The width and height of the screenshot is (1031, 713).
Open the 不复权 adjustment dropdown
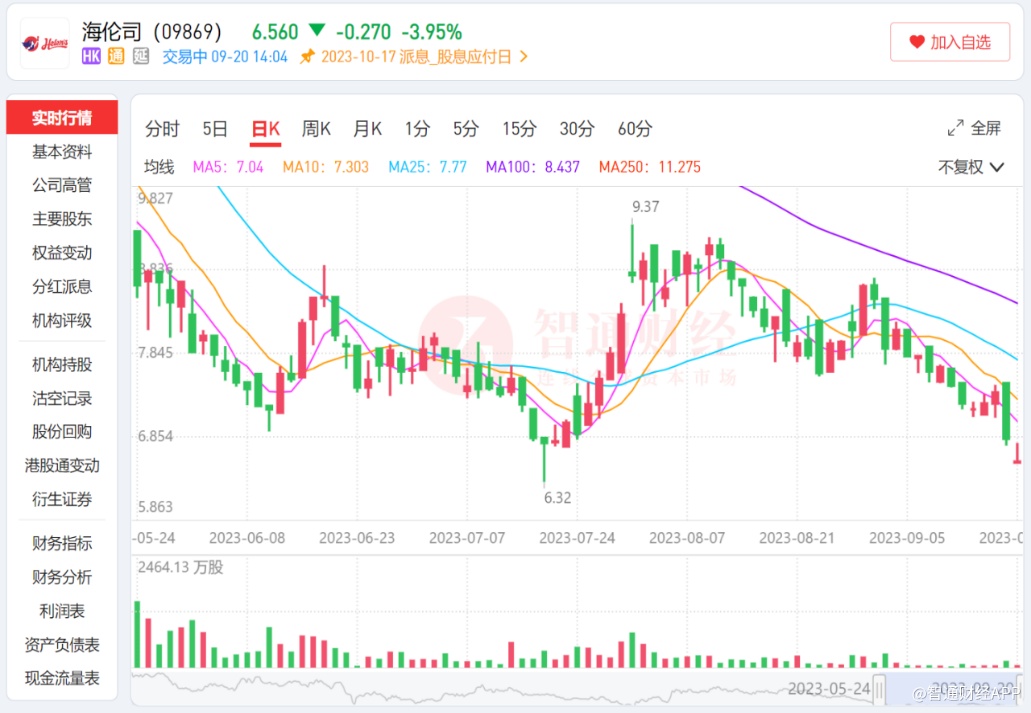[x=971, y=167]
